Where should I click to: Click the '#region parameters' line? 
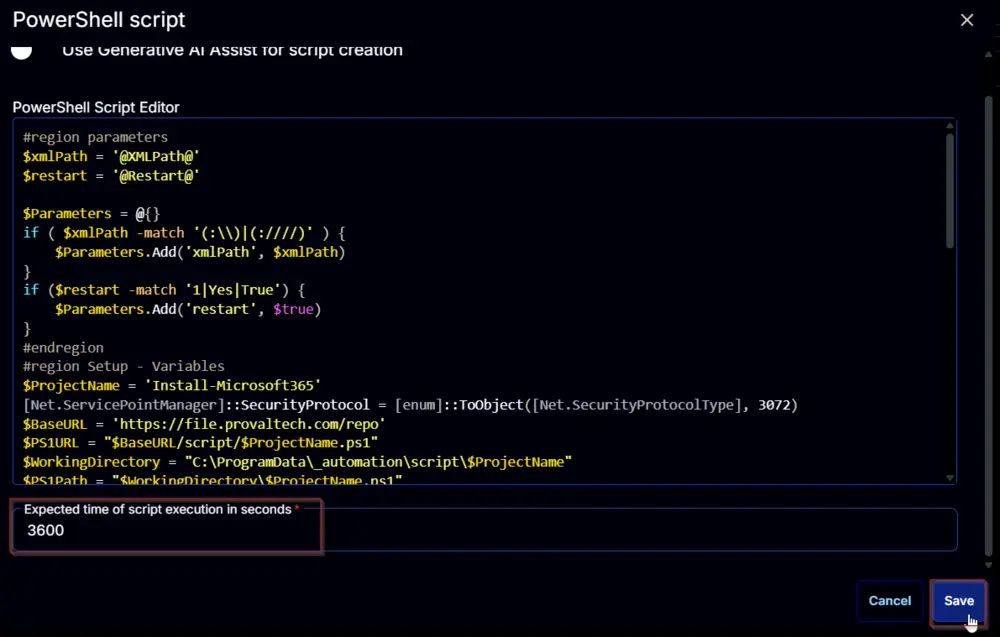tap(96, 137)
